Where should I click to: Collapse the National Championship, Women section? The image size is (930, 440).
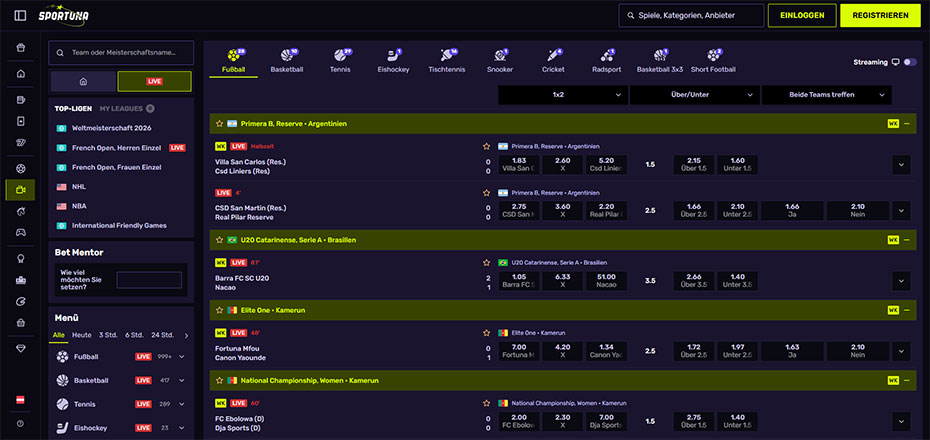coord(906,380)
